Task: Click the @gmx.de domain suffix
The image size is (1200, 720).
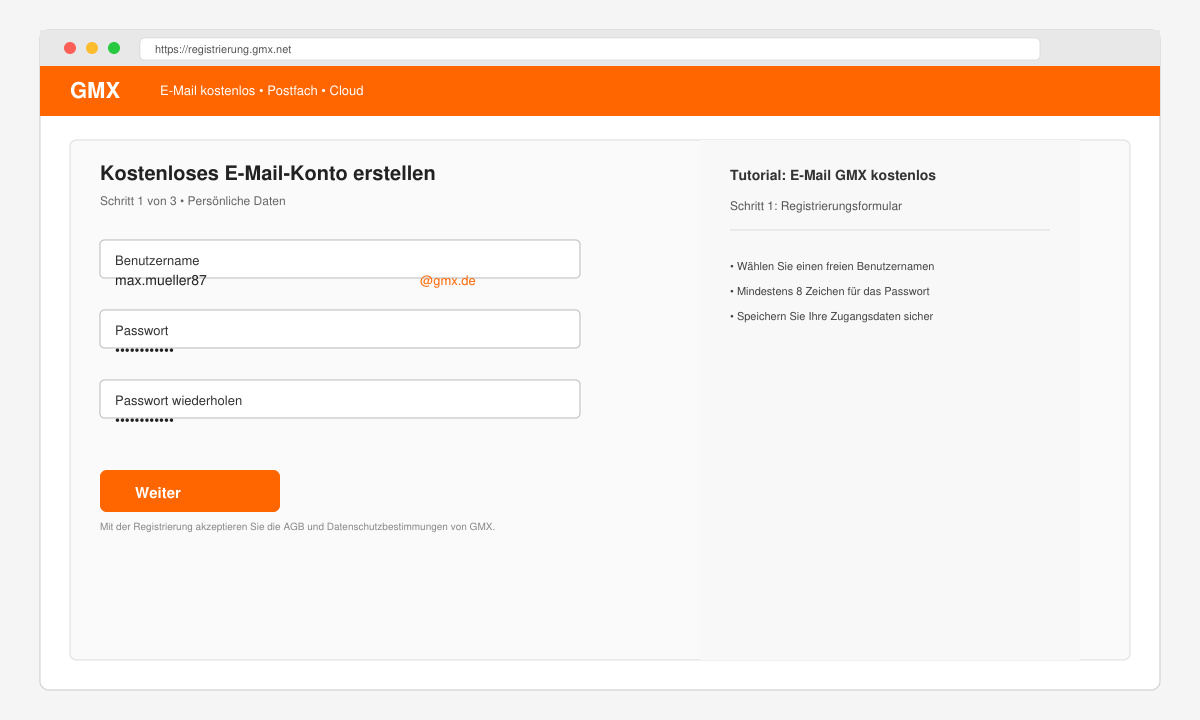Action: point(448,281)
